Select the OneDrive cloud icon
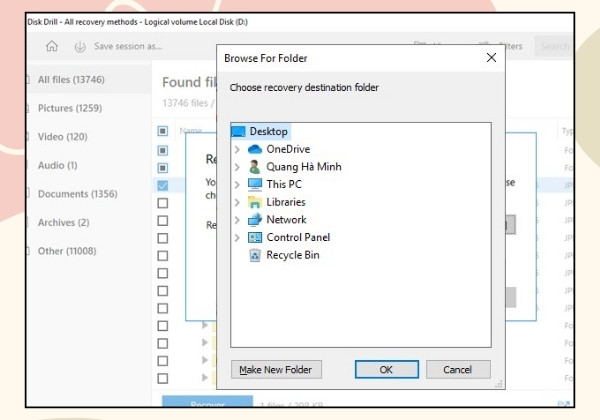 [x=255, y=149]
